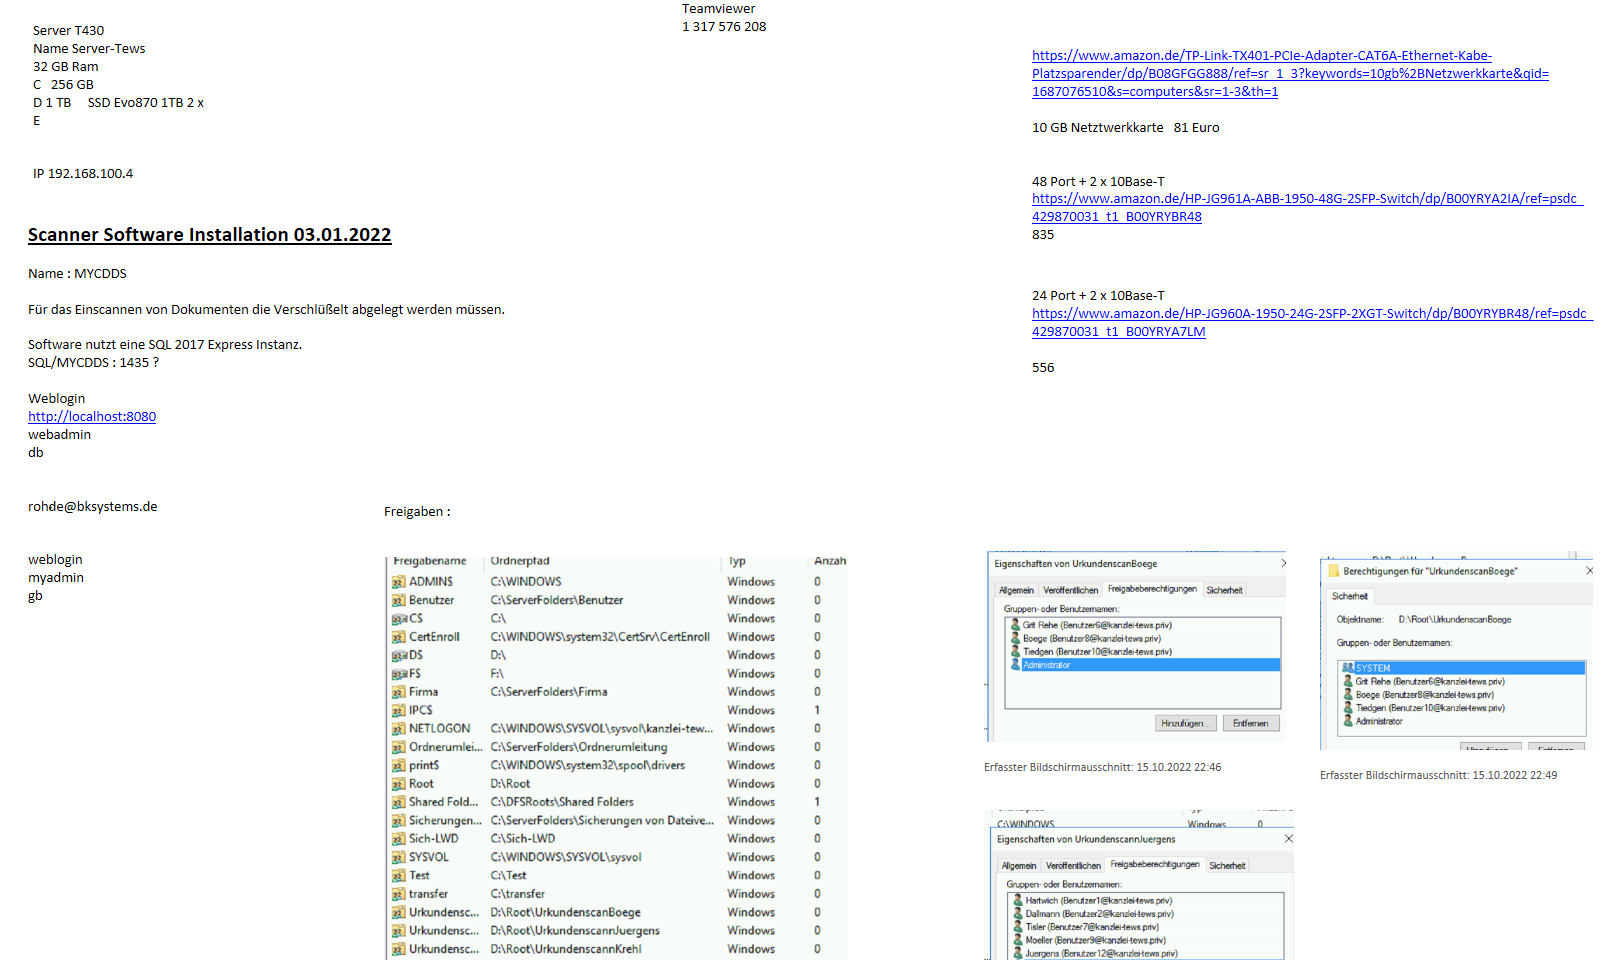Click the C$ drive share icon
Image resolution: width=1612 pixels, height=960 pixels.
pyautogui.click(x=398, y=619)
